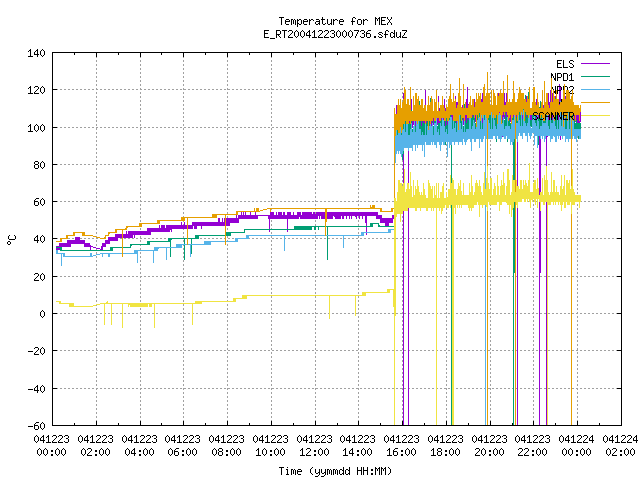Click the blue NPD2 legend line sample
The height and width of the screenshot is (480, 640).
coord(595,89)
